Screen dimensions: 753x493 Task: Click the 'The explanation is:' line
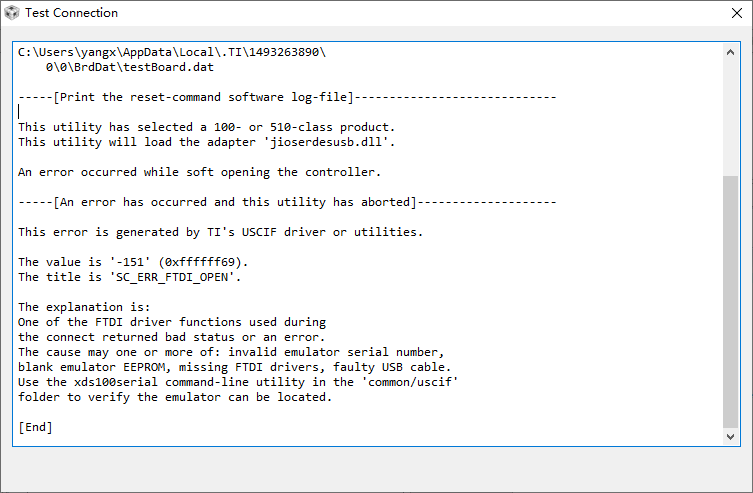84,307
